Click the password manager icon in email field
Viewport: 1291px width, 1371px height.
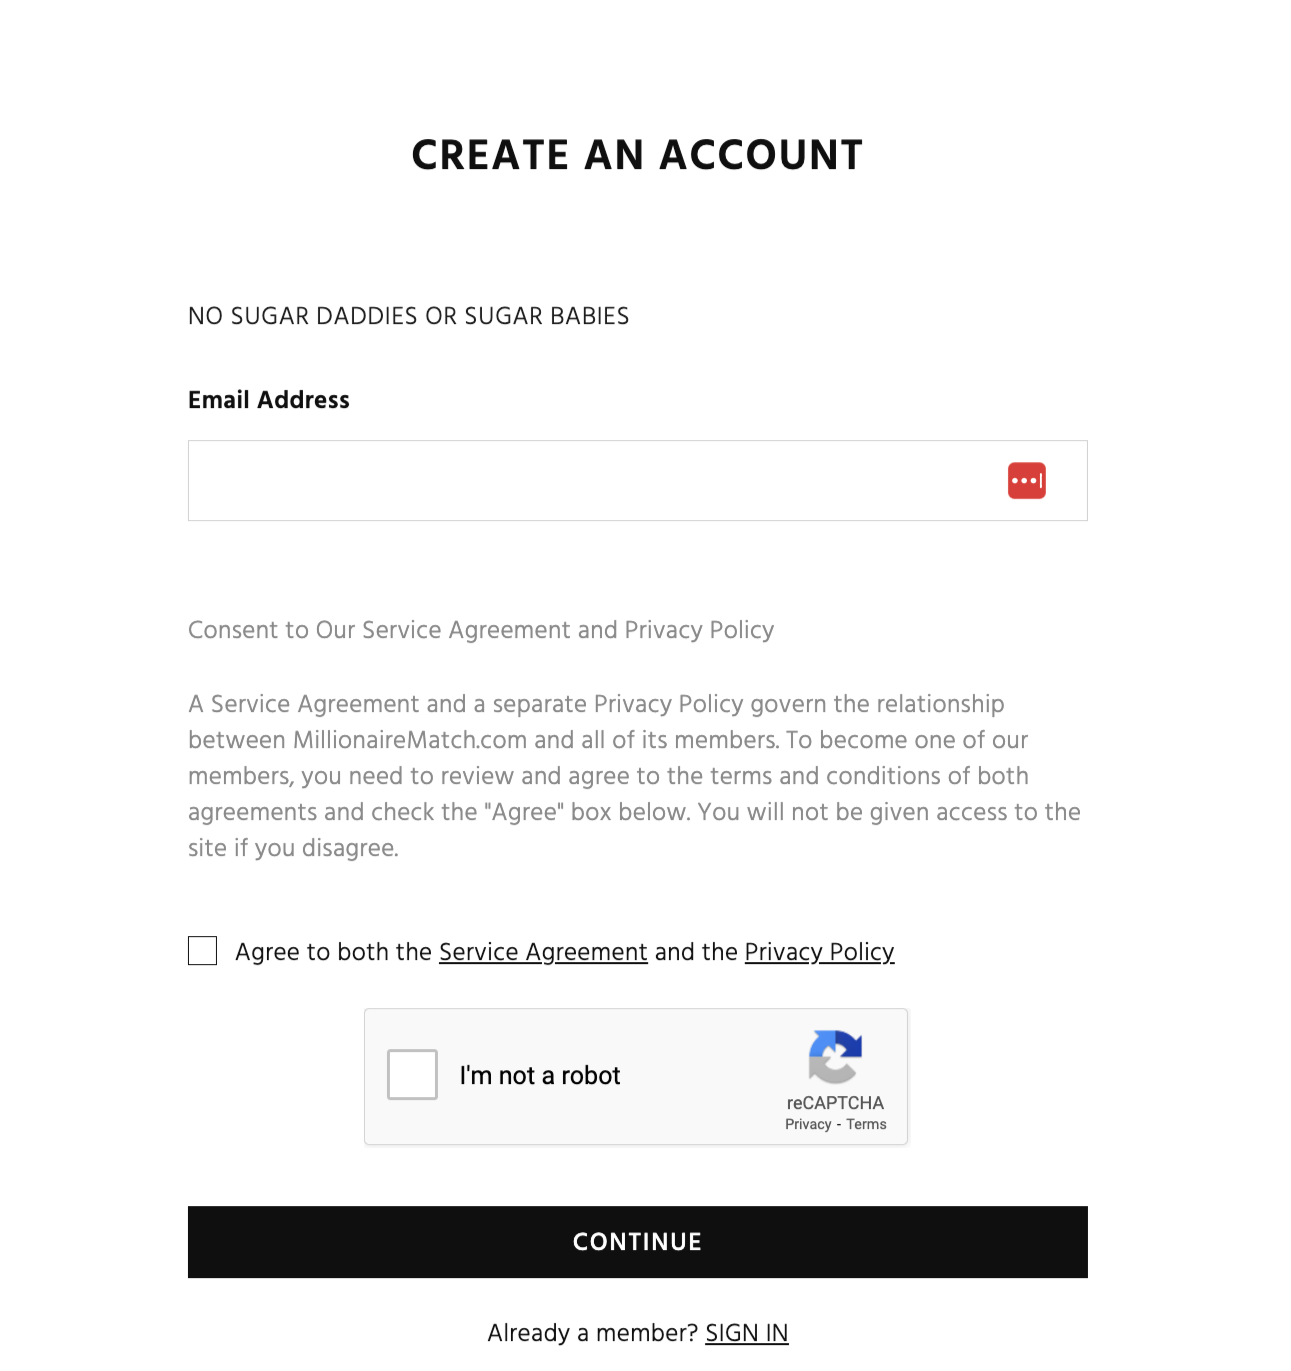1025,480
